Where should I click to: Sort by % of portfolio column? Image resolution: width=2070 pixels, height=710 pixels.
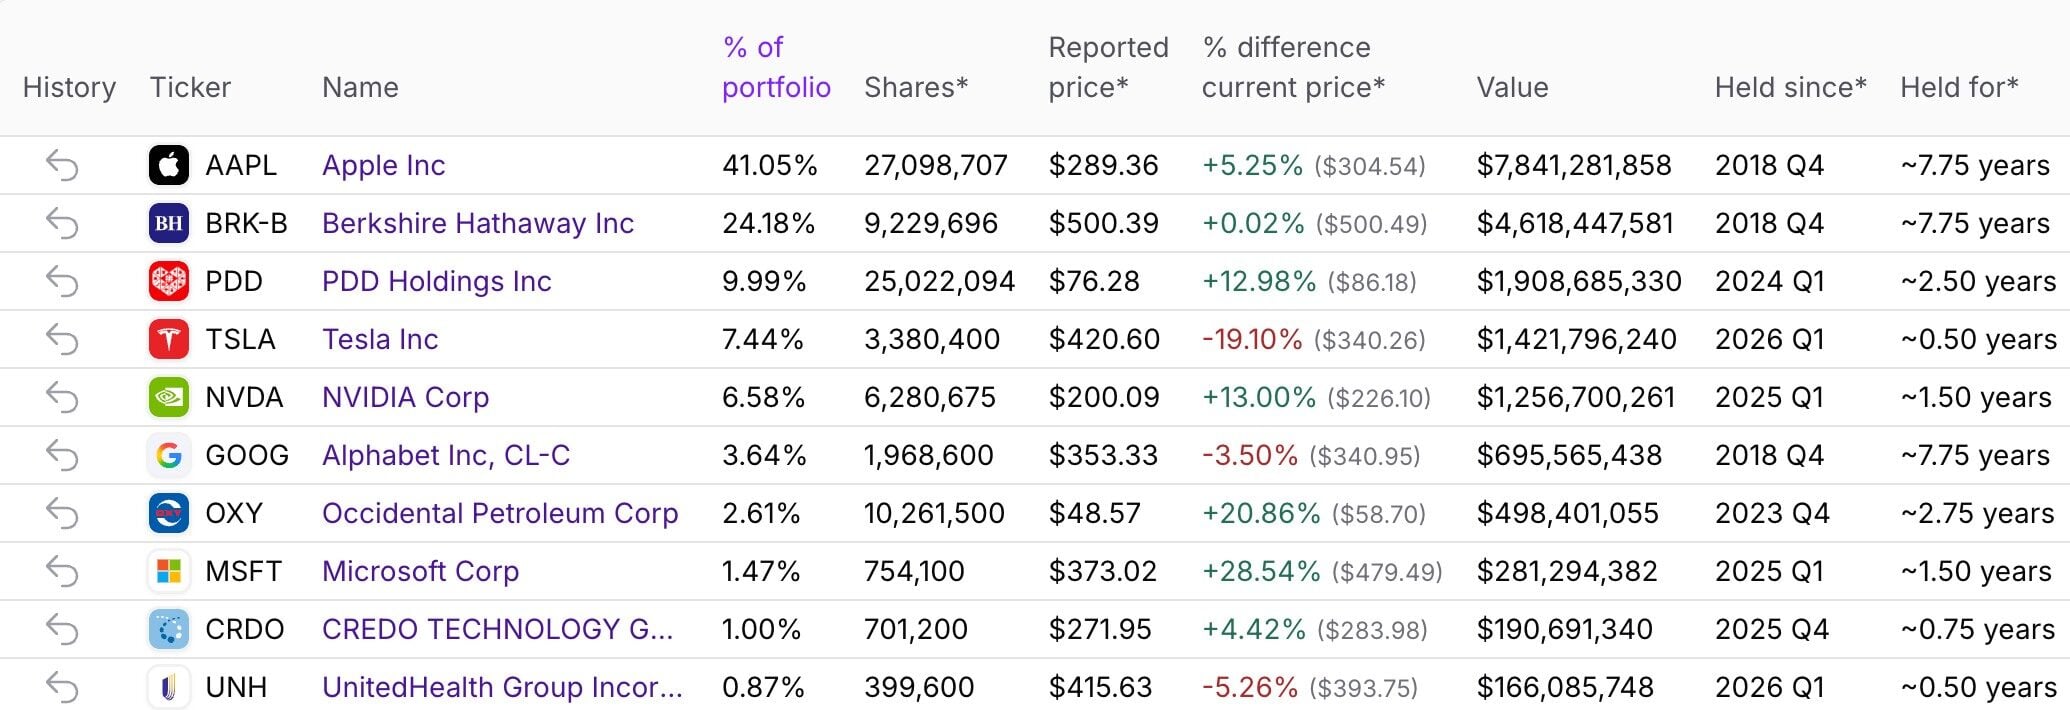coord(776,67)
